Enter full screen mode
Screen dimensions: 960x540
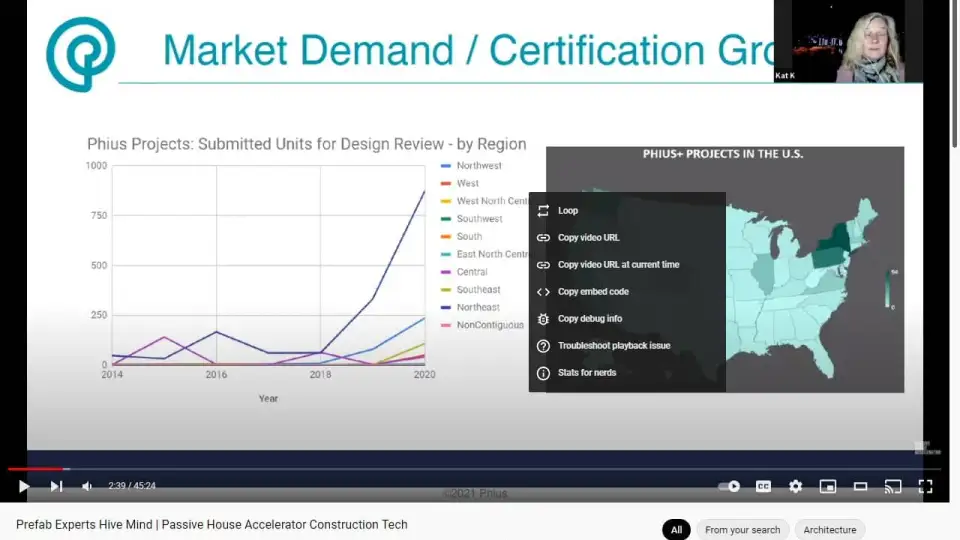pos(925,486)
